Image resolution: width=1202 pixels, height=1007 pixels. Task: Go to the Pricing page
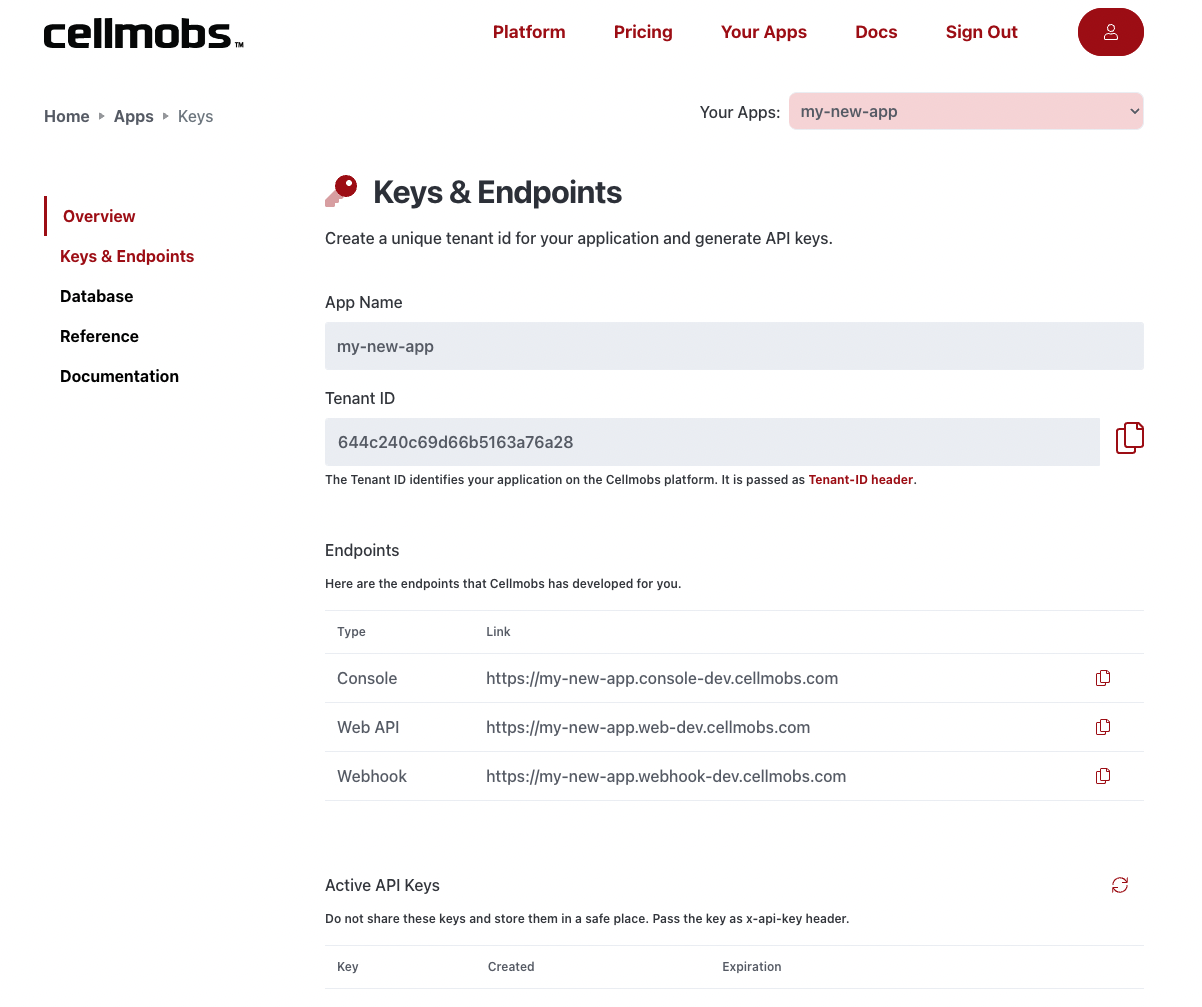point(643,32)
